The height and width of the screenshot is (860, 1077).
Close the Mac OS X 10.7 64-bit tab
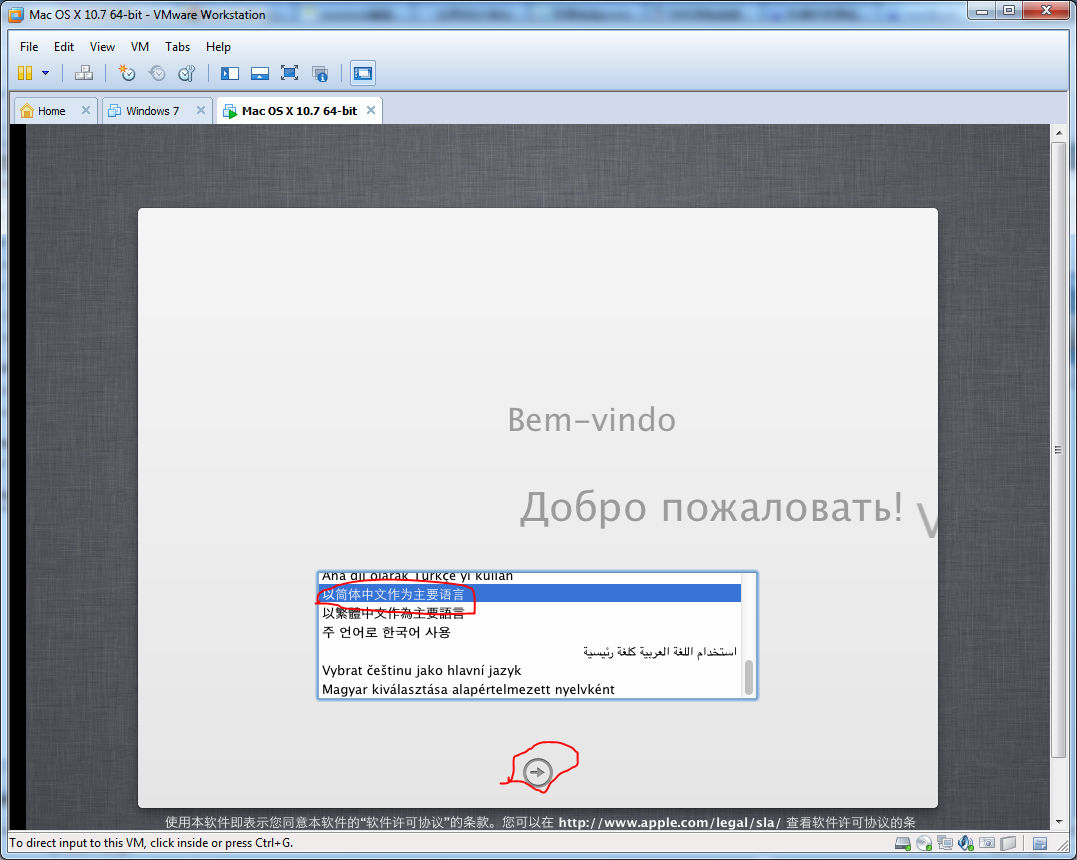coord(371,110)
